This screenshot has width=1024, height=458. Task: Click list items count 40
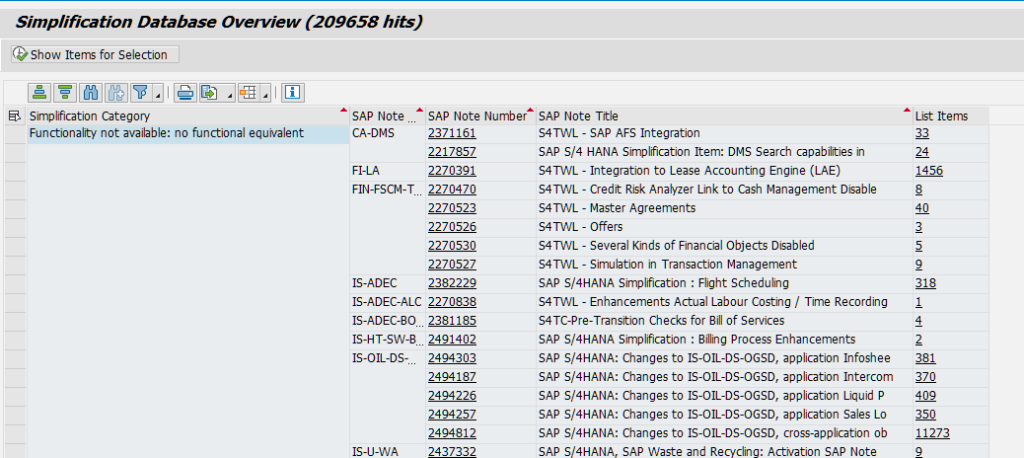pos(922,208)
